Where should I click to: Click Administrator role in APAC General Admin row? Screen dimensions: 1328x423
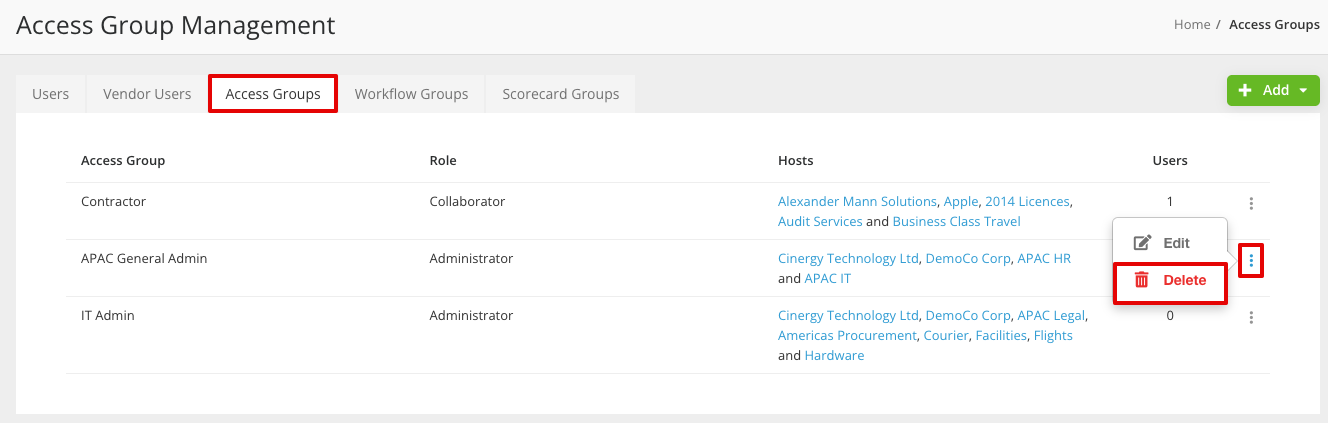pos(471,258)
